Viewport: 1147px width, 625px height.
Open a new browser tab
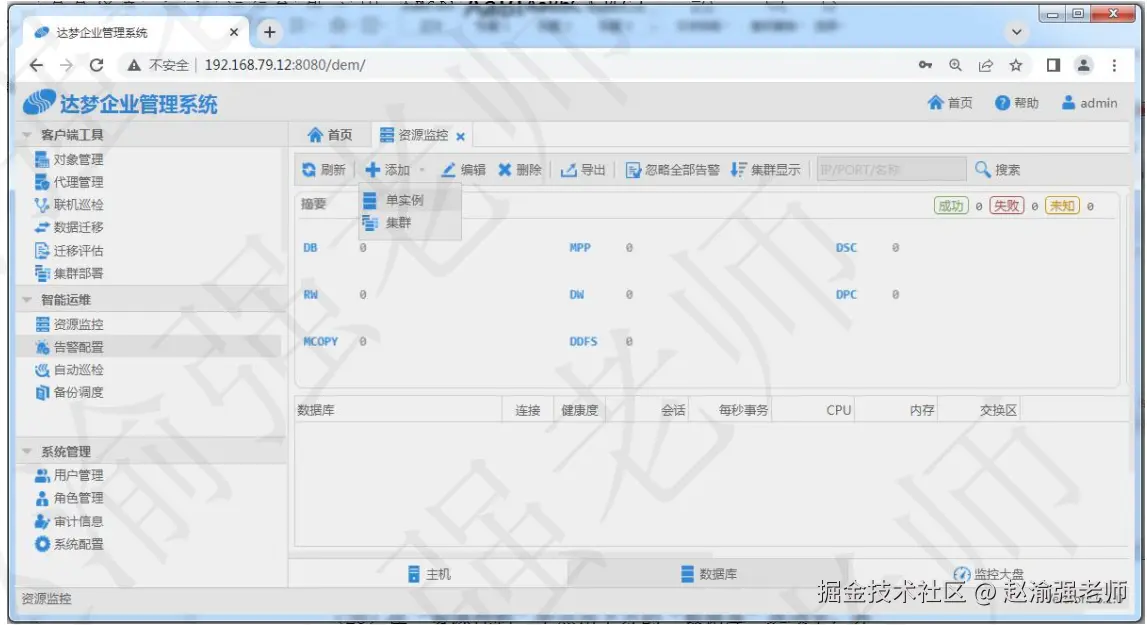click(x=269, y=32)
